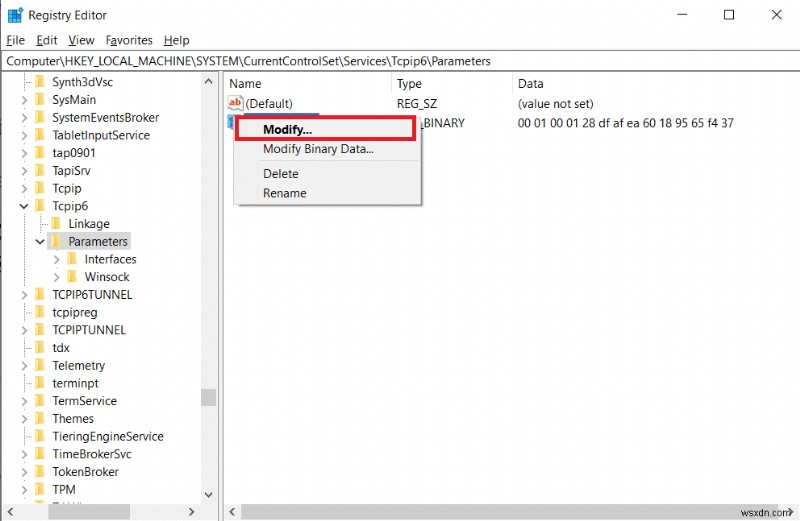Select the Telemetry key label
This screenshot has width=800, height=521.
coord(79,365)
